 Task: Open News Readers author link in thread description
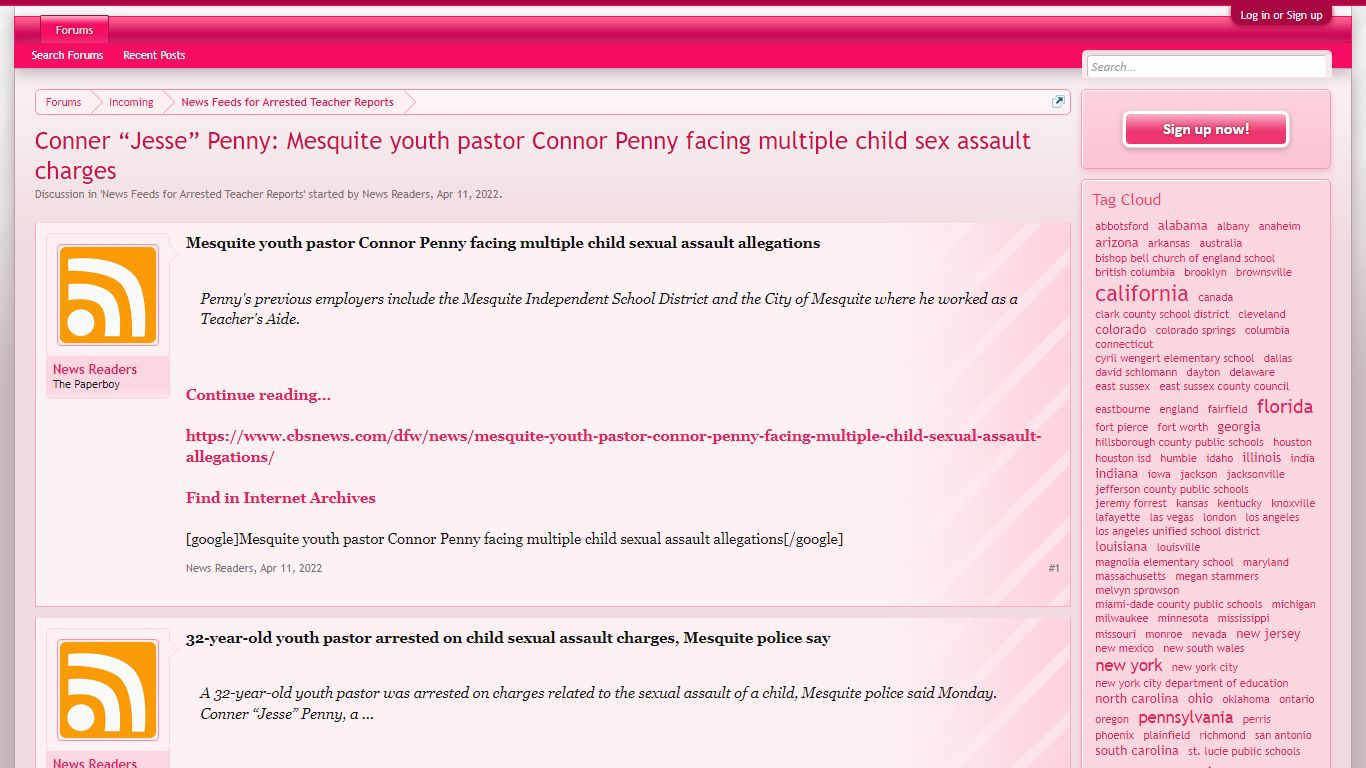396,194
